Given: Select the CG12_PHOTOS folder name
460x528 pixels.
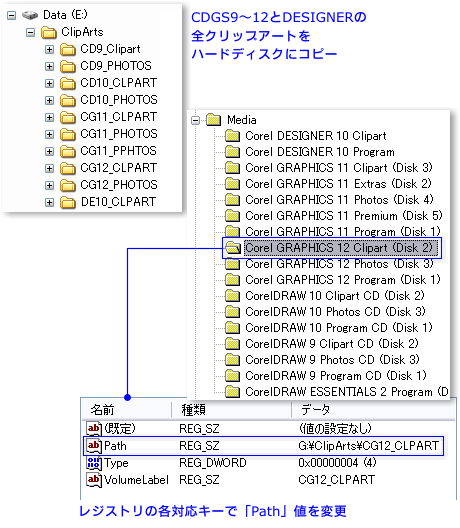Looking at the screenshot, I should (119, 185).
